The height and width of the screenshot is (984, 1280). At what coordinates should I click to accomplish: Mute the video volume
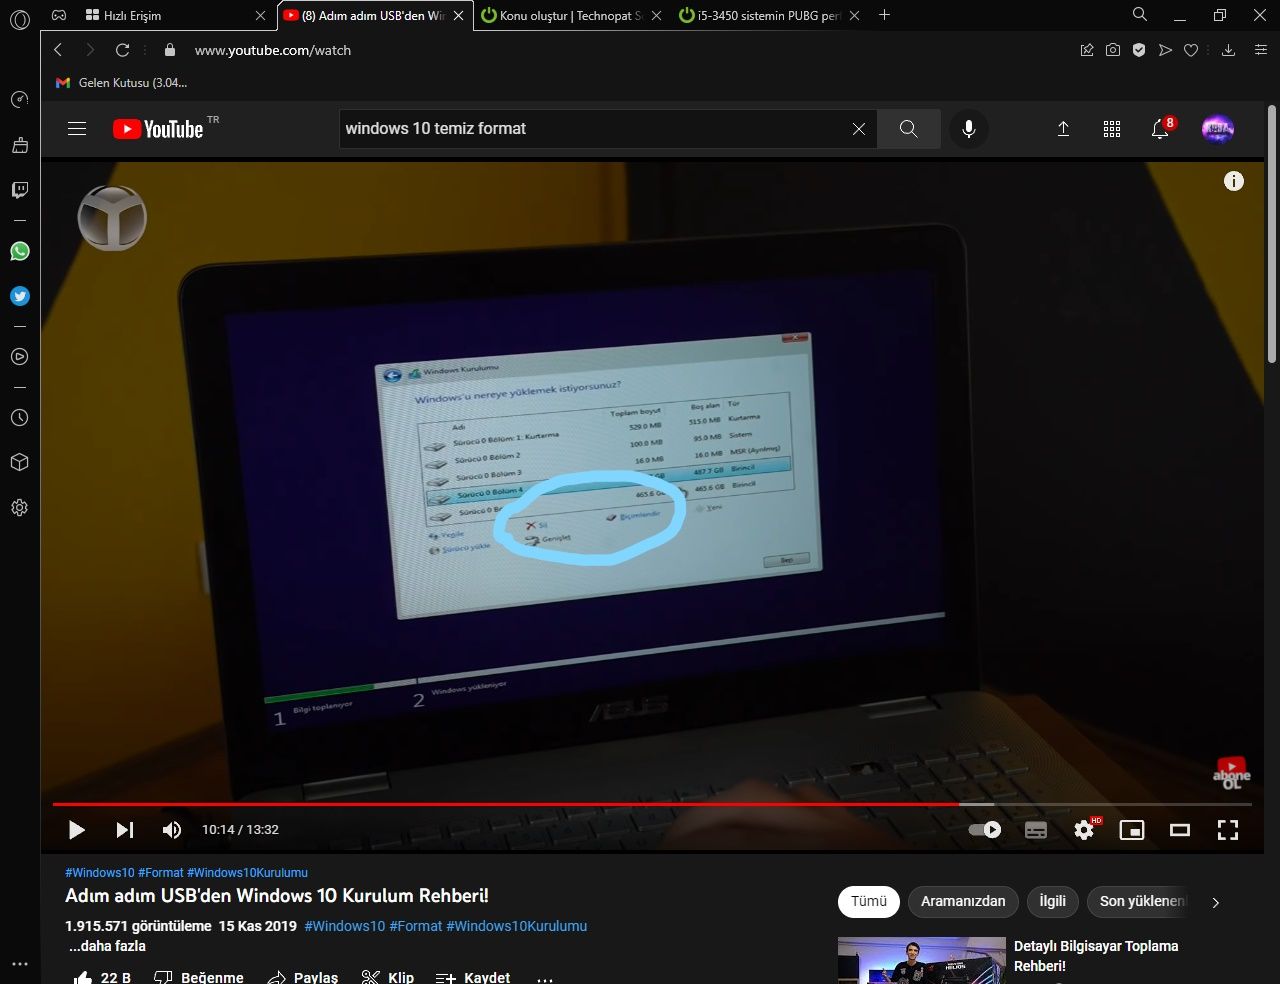pyautogui.click(x=172, y=830)
